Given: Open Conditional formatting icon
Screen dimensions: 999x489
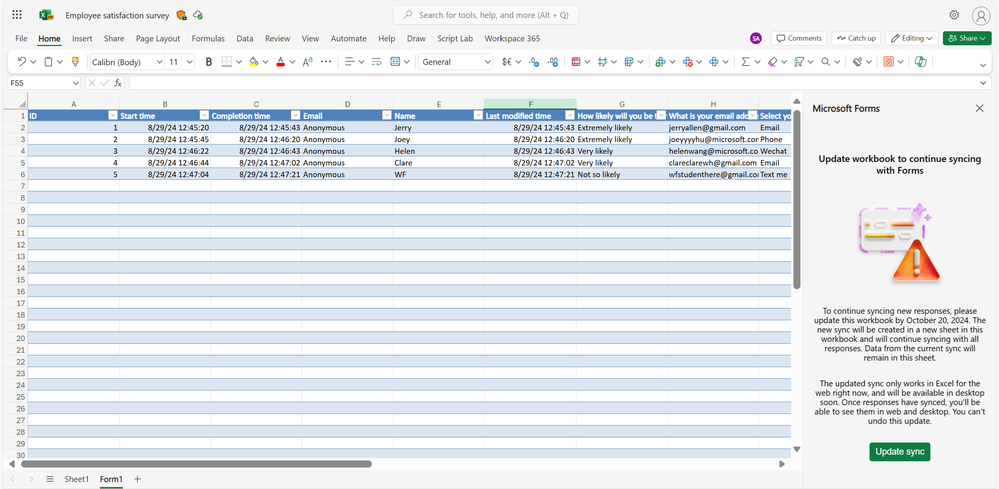Looking at the screenshot, I should click(576, 62).
